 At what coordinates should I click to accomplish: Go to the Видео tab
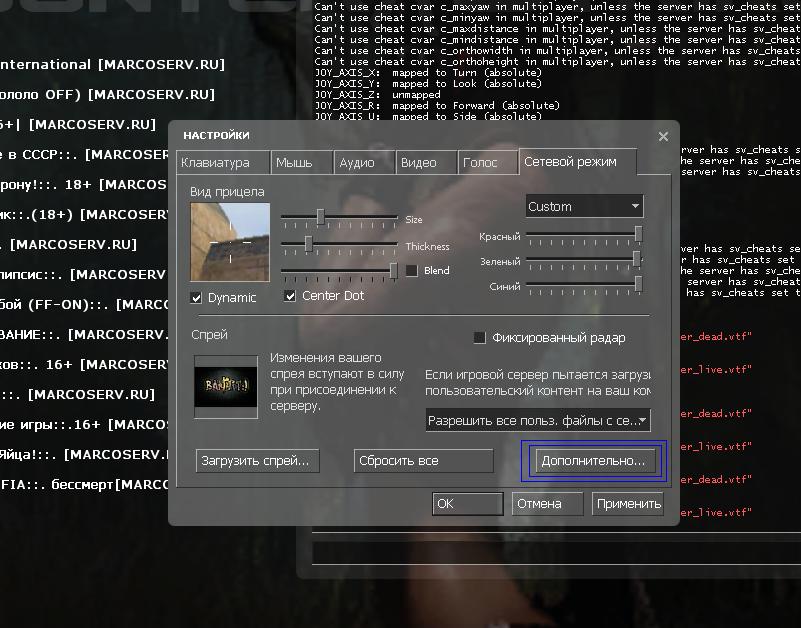point(418,163)
